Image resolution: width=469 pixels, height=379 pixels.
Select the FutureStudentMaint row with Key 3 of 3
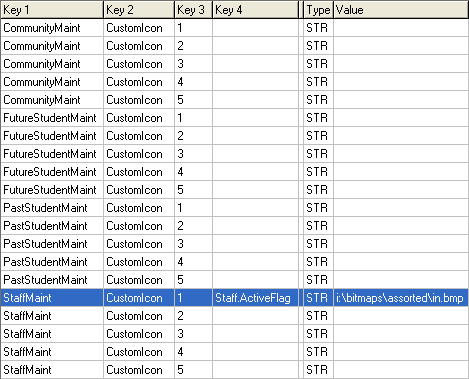[x=234, y=154]
